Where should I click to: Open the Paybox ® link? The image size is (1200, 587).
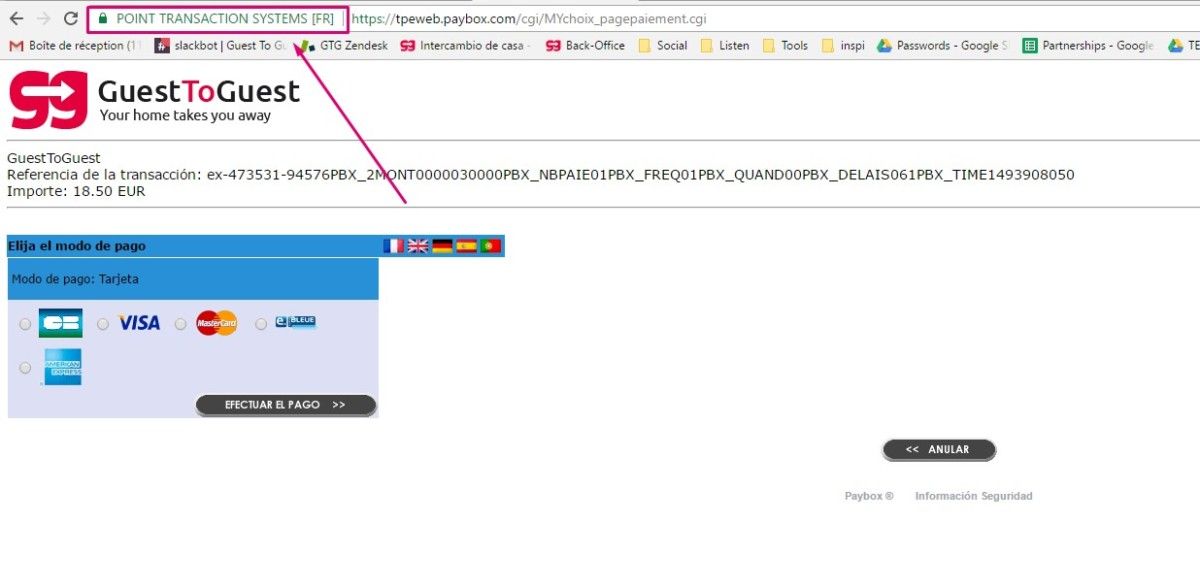(x=869, y=496)
